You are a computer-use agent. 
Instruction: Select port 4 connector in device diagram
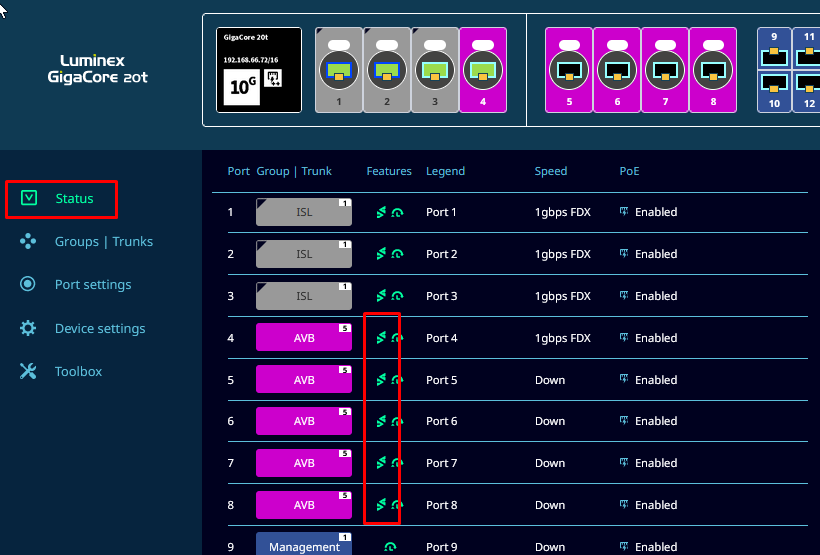pyautogui.click(x=483, y=70)
